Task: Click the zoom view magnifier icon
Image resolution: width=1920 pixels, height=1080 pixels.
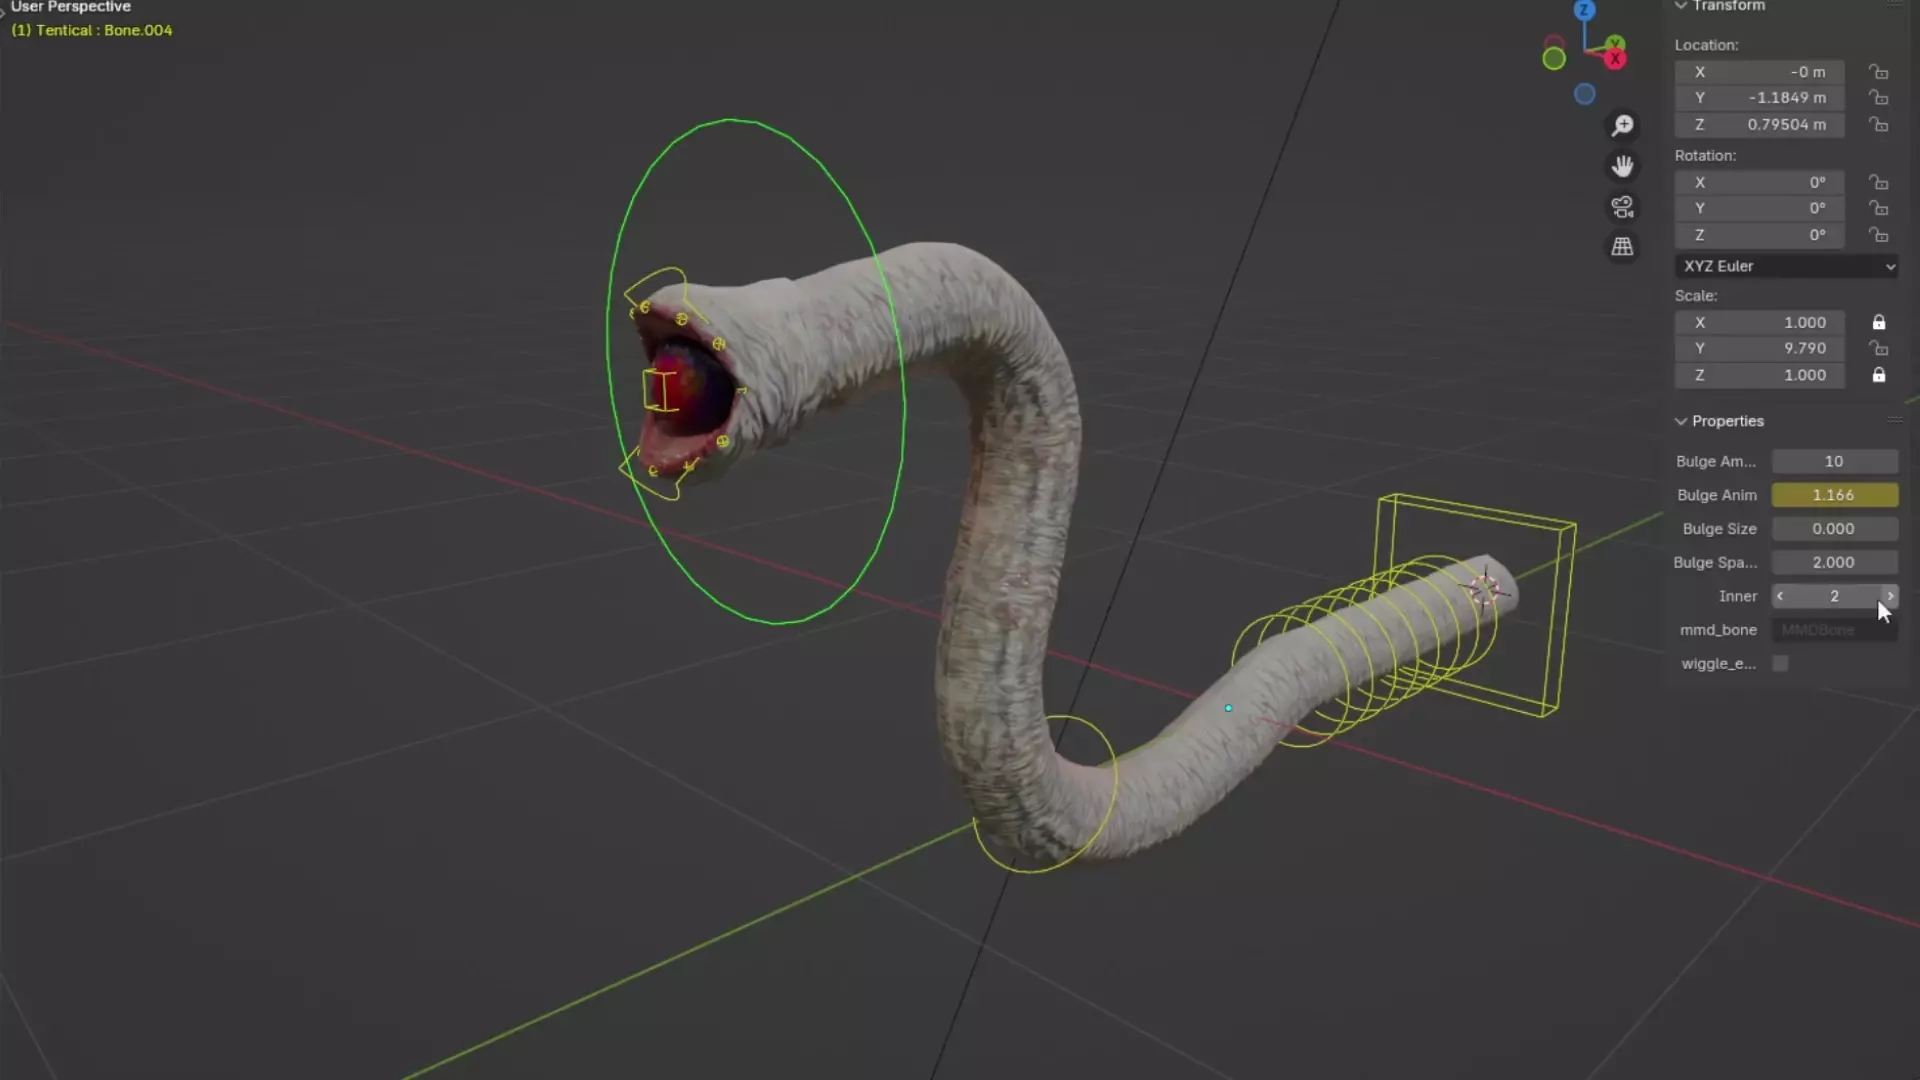Action: pos(1622,125)
